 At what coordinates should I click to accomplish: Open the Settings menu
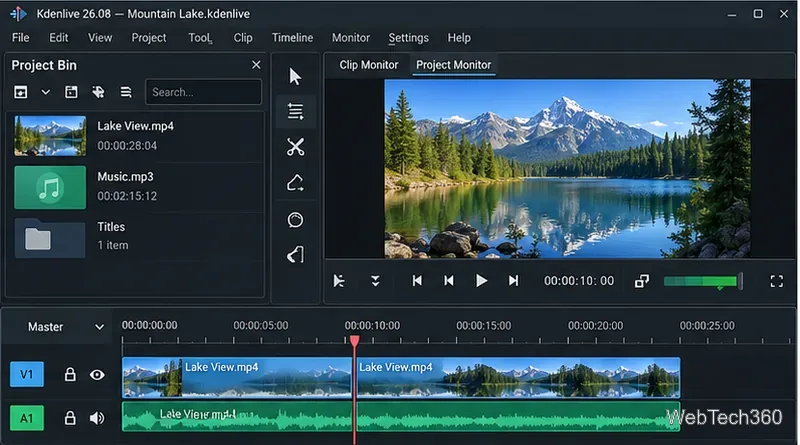[x=409, y=38]
